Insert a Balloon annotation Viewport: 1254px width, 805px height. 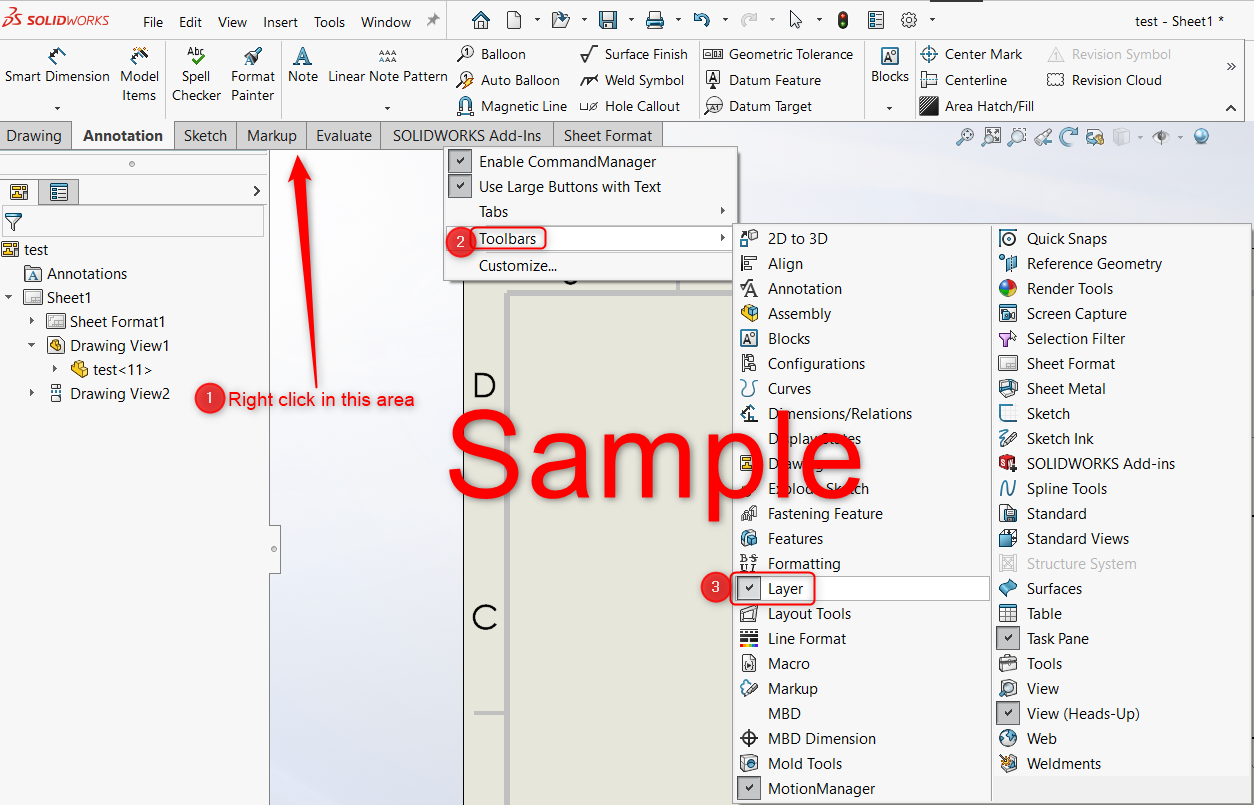point(492,54)
